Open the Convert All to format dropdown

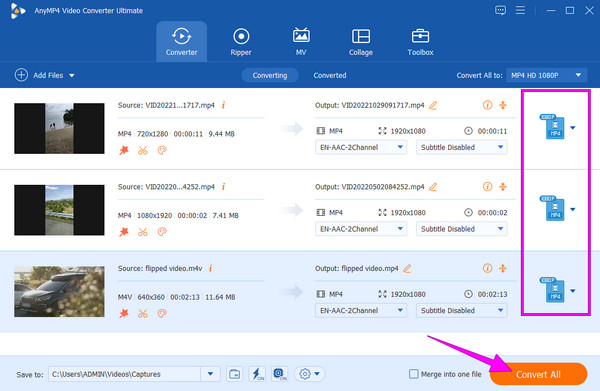[546, 75]
